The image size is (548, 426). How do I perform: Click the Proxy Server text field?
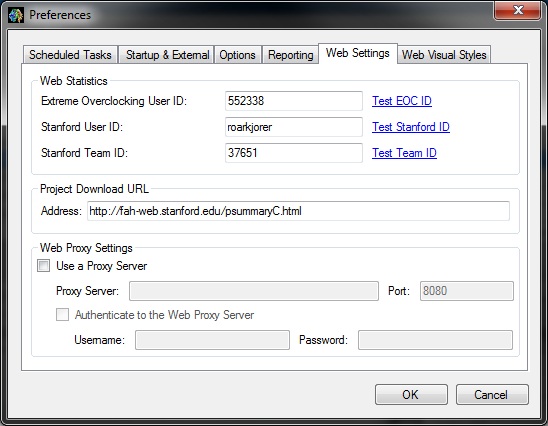coord(254,291)
